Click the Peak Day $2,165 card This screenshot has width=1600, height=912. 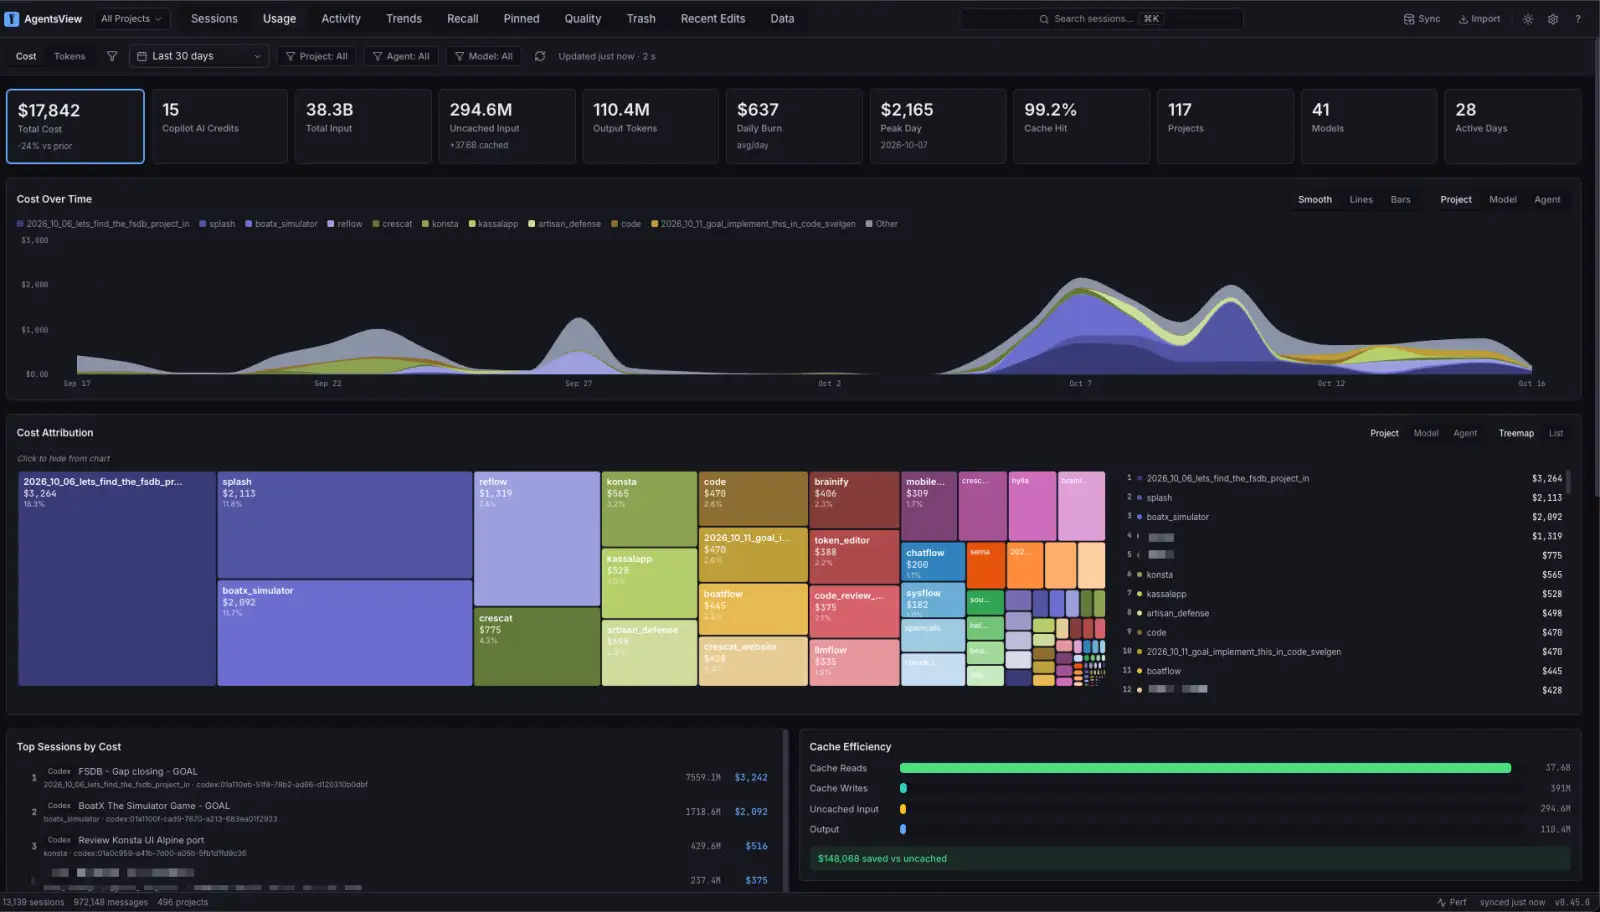(937, 126)
